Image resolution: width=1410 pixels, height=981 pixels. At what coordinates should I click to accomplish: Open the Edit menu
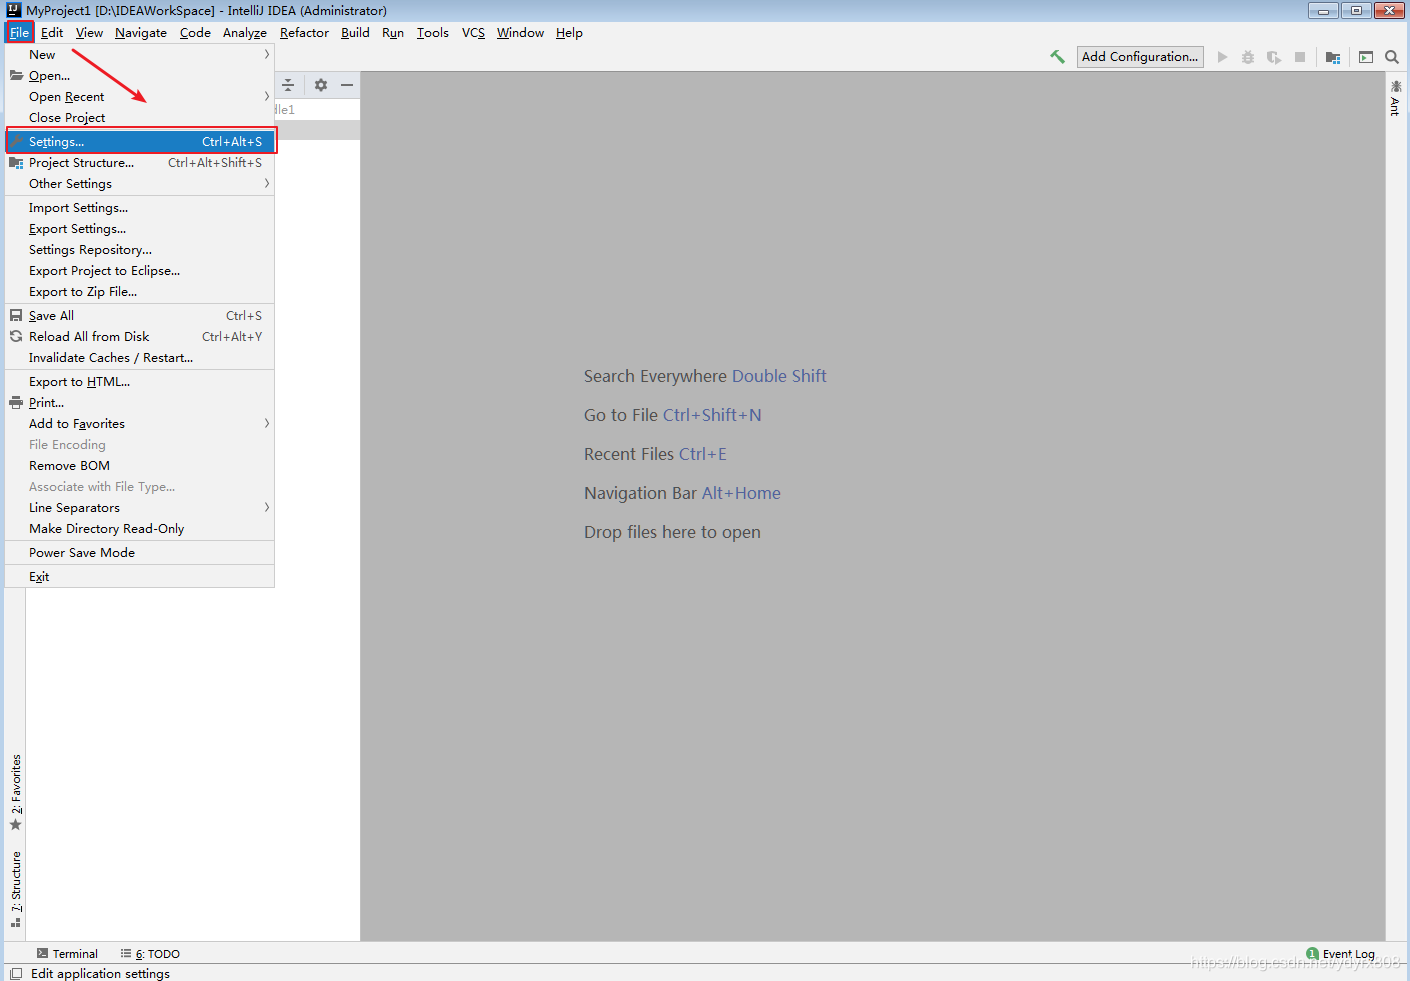coord(52,32)
